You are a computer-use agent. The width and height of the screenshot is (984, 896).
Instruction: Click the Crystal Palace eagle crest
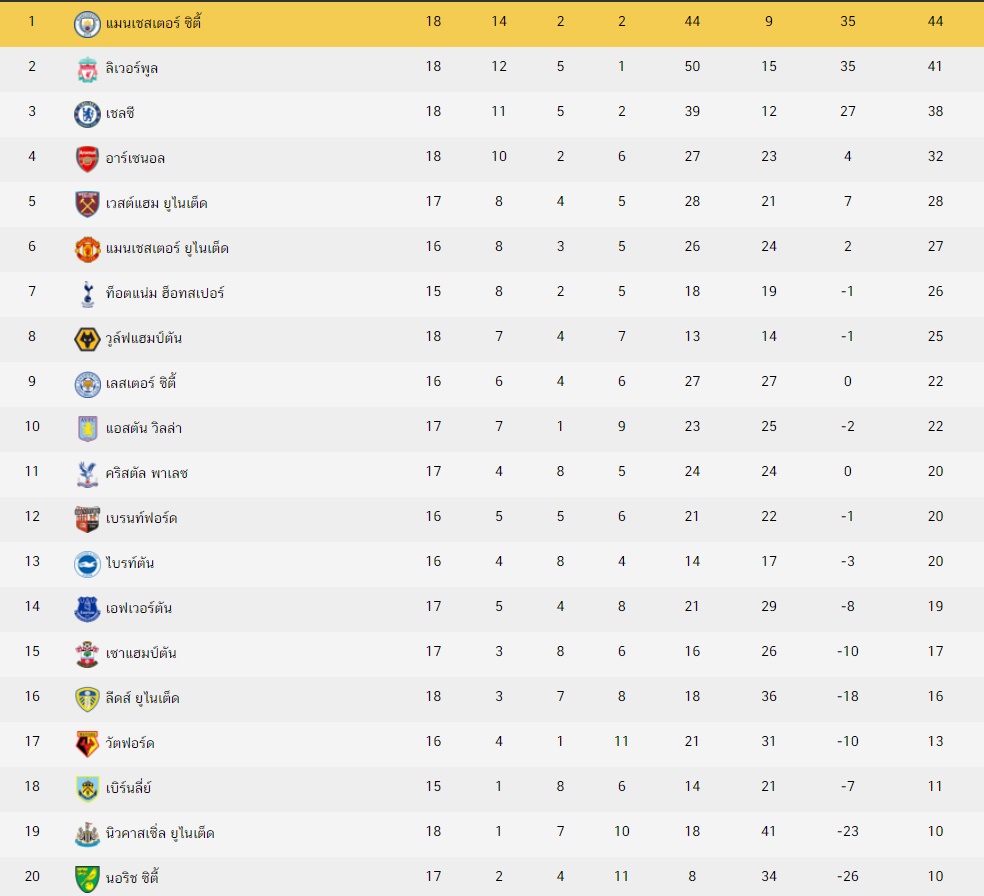coord(87,474)
